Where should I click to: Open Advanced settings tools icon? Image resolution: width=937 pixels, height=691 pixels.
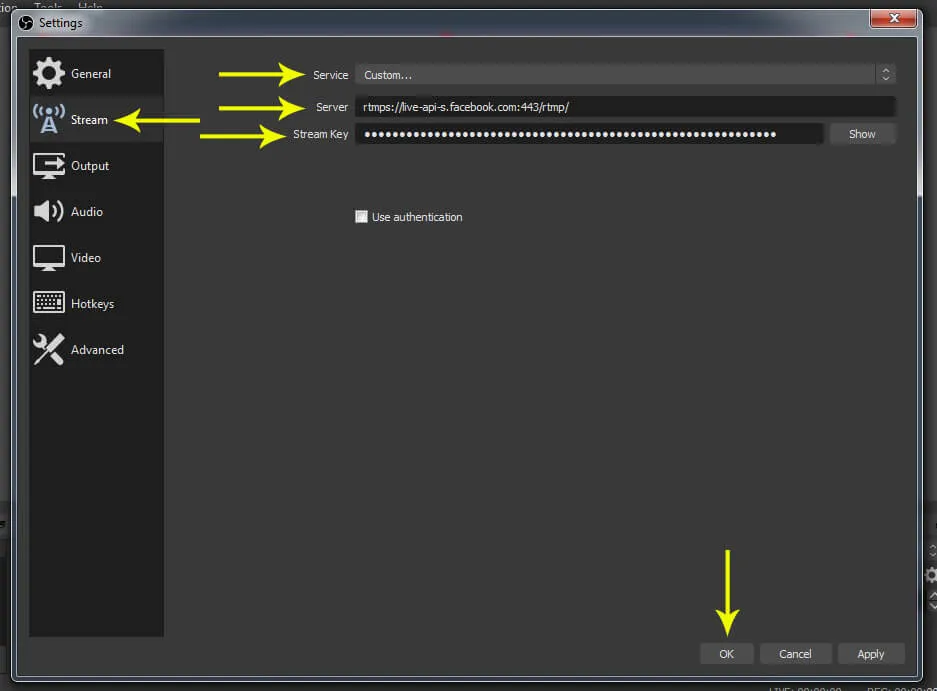[x=49, y=350]
